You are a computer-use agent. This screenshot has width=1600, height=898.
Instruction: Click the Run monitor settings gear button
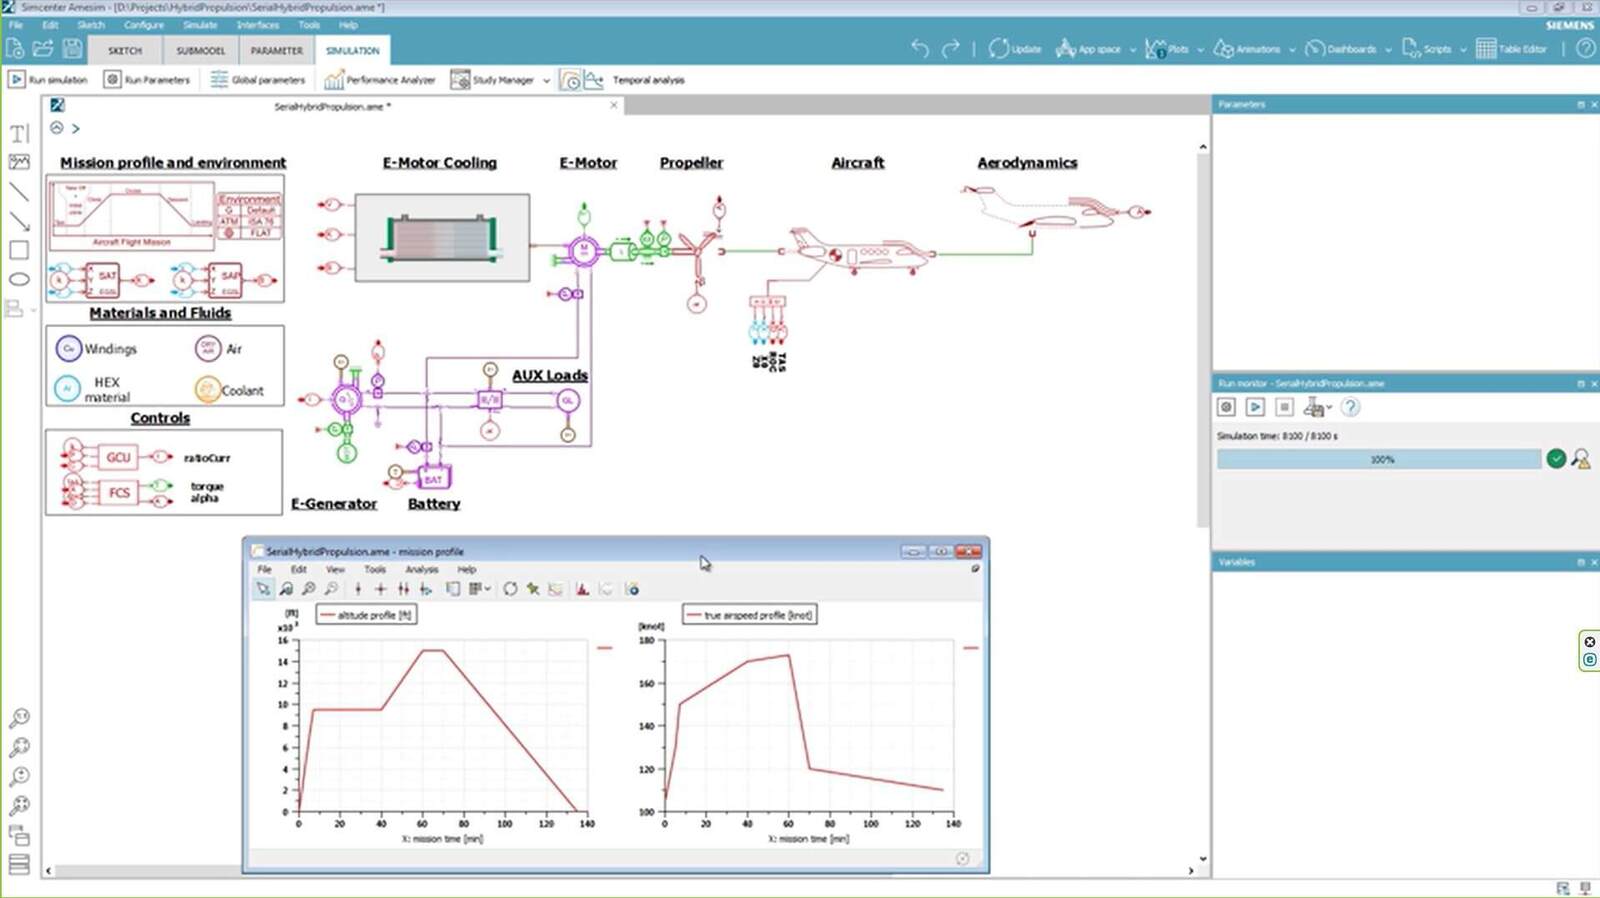pos(1226,407)
